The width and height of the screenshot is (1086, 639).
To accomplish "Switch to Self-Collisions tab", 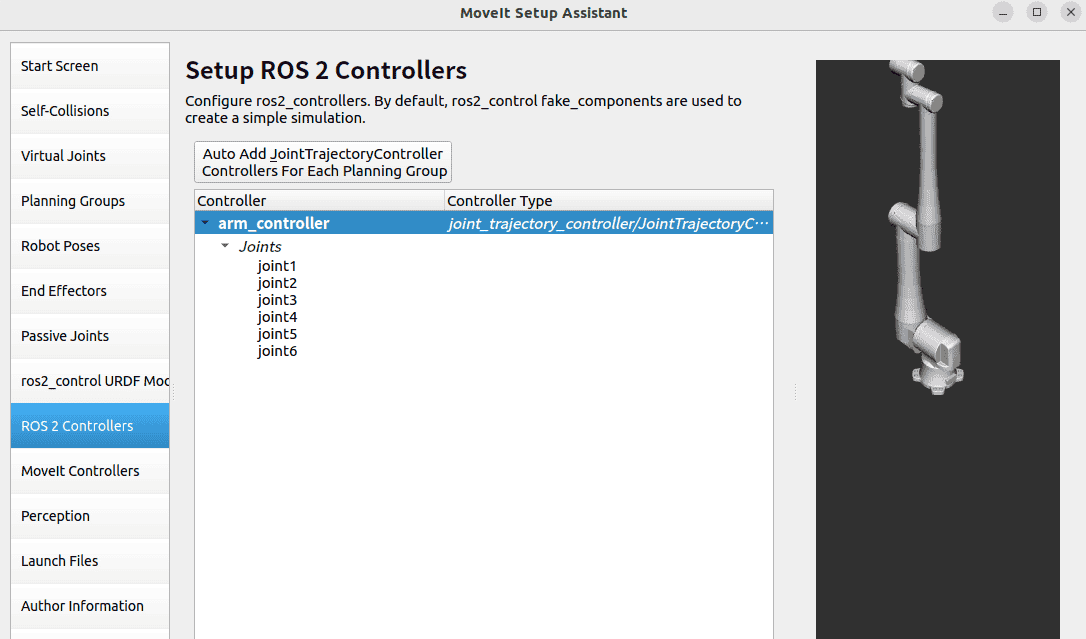I will [90, 111].
